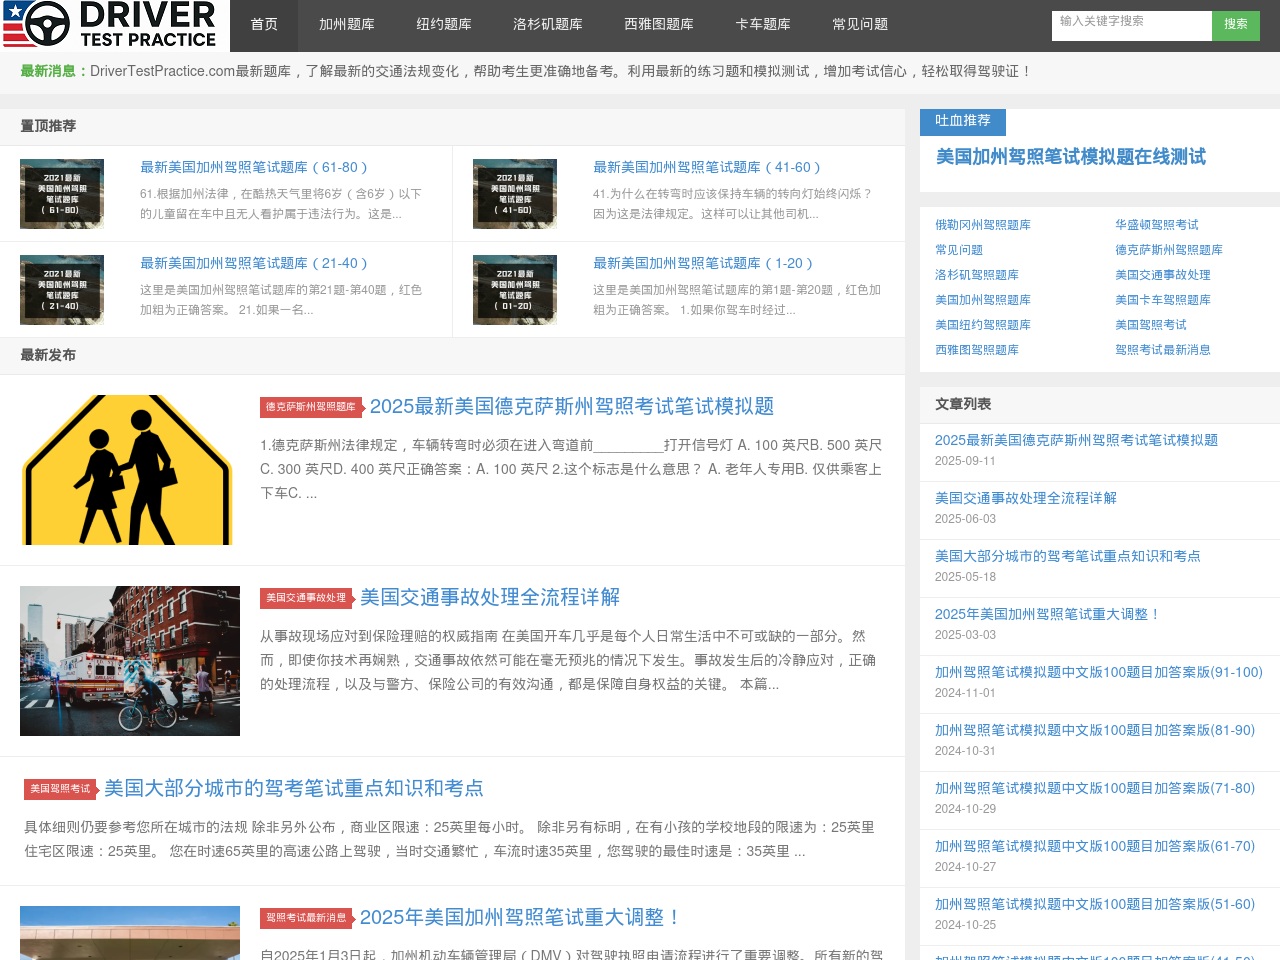Open article list item 2025年美国加州驾照笔试重大调整！
Screen dimensions: 1280x960
pyautogui.click(x=1048, y=614)
